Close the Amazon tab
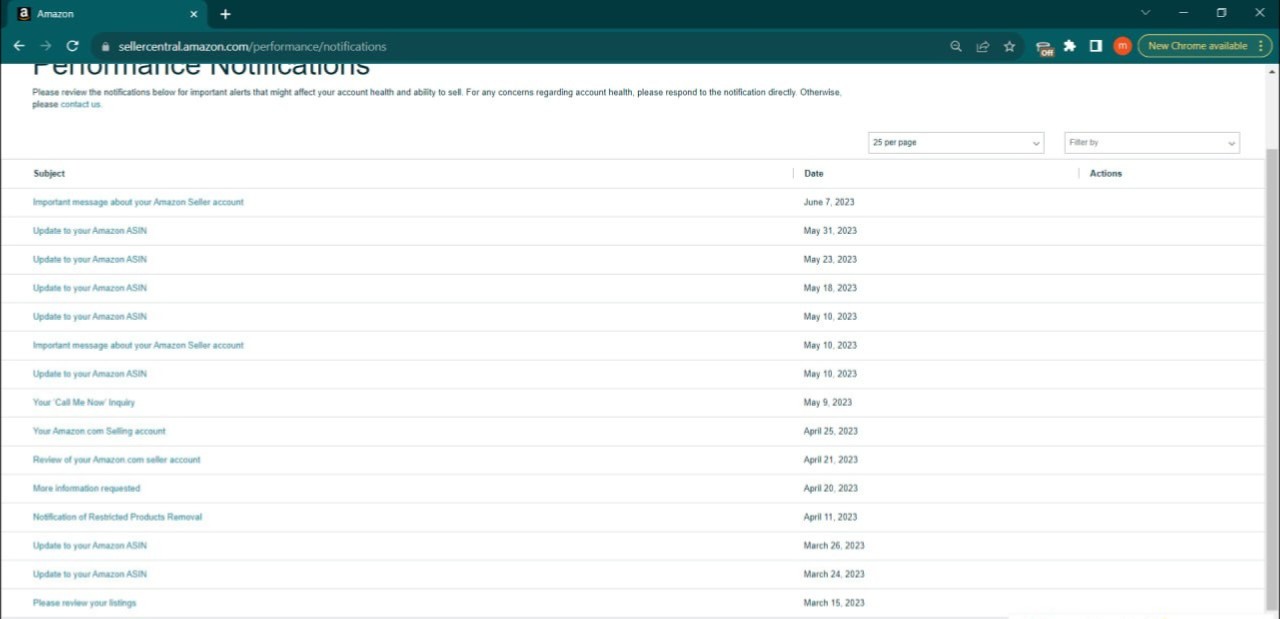This screenshot has height=619, width=1280. (x=194, y=14)
